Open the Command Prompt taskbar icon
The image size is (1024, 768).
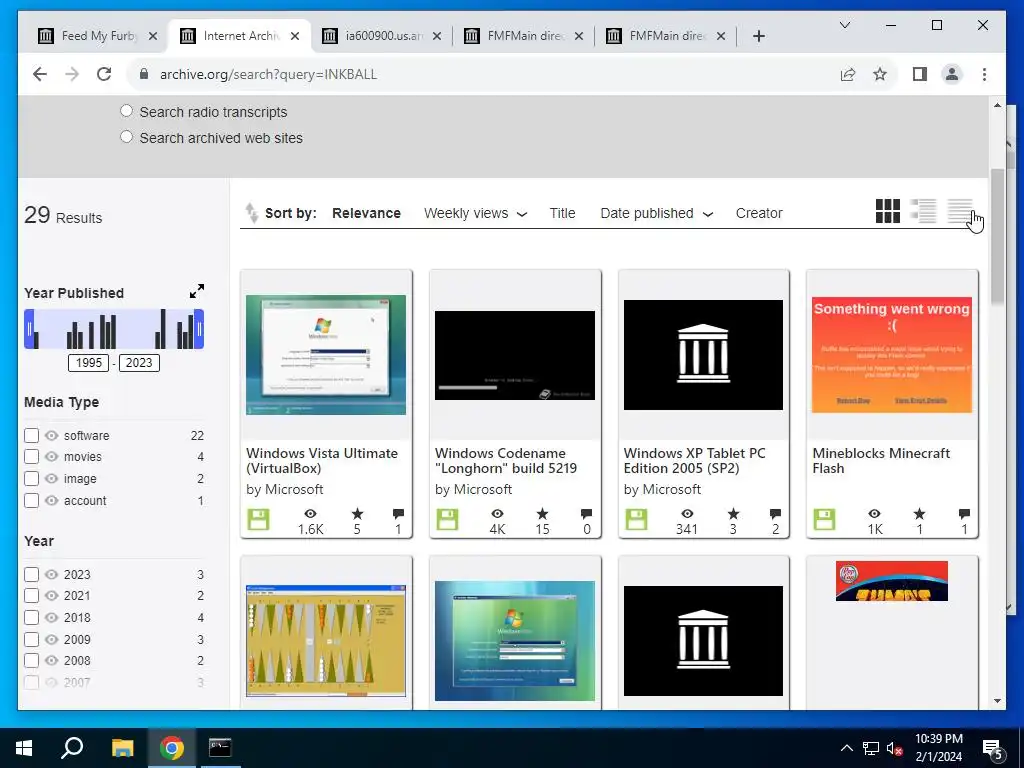click(x=220, y=748)
